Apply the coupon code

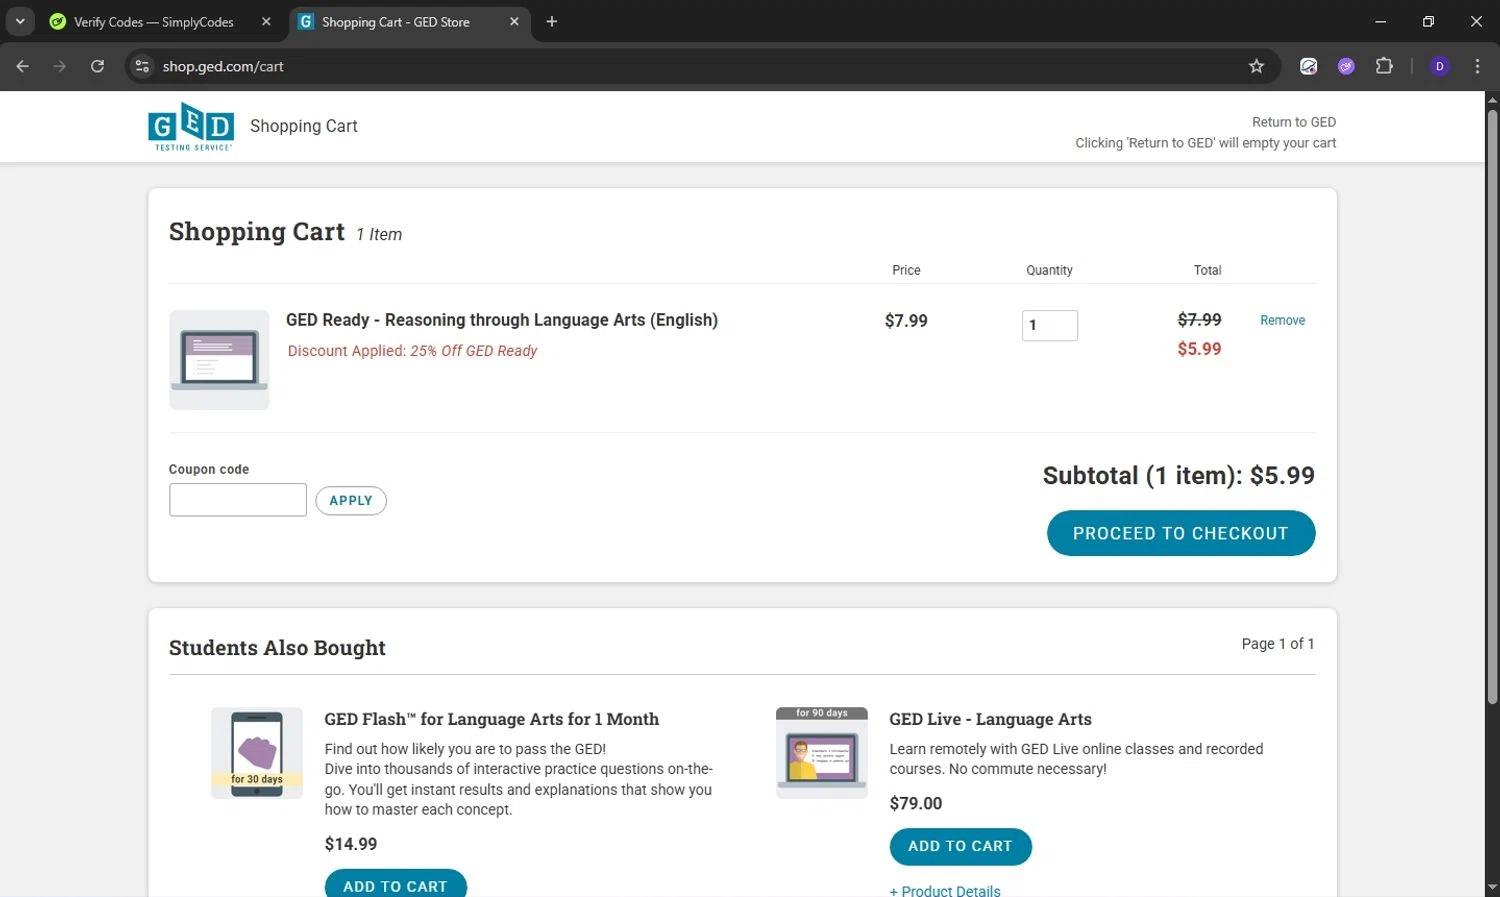pos(351,500)
